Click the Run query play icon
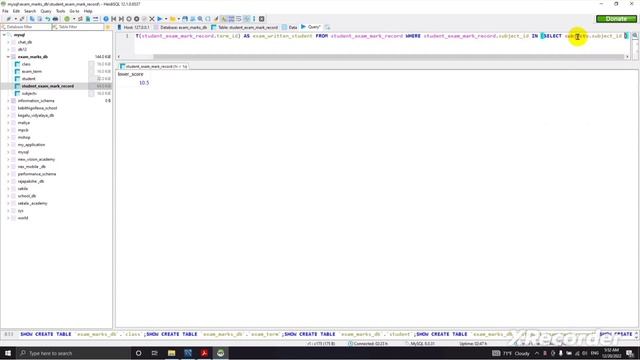 tap(160, 19)
